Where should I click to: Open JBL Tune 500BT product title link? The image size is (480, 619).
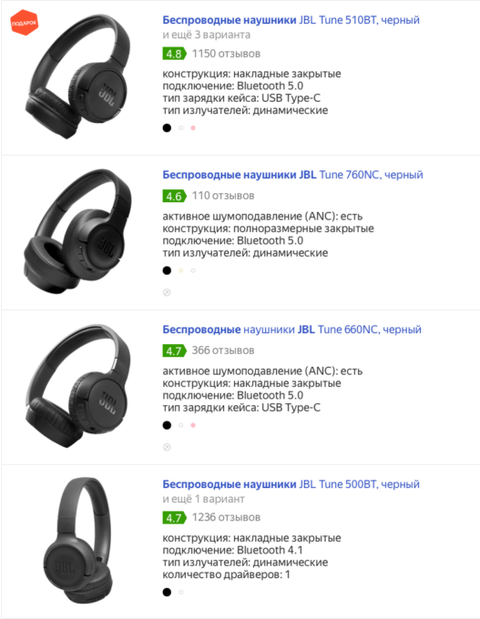291,484
